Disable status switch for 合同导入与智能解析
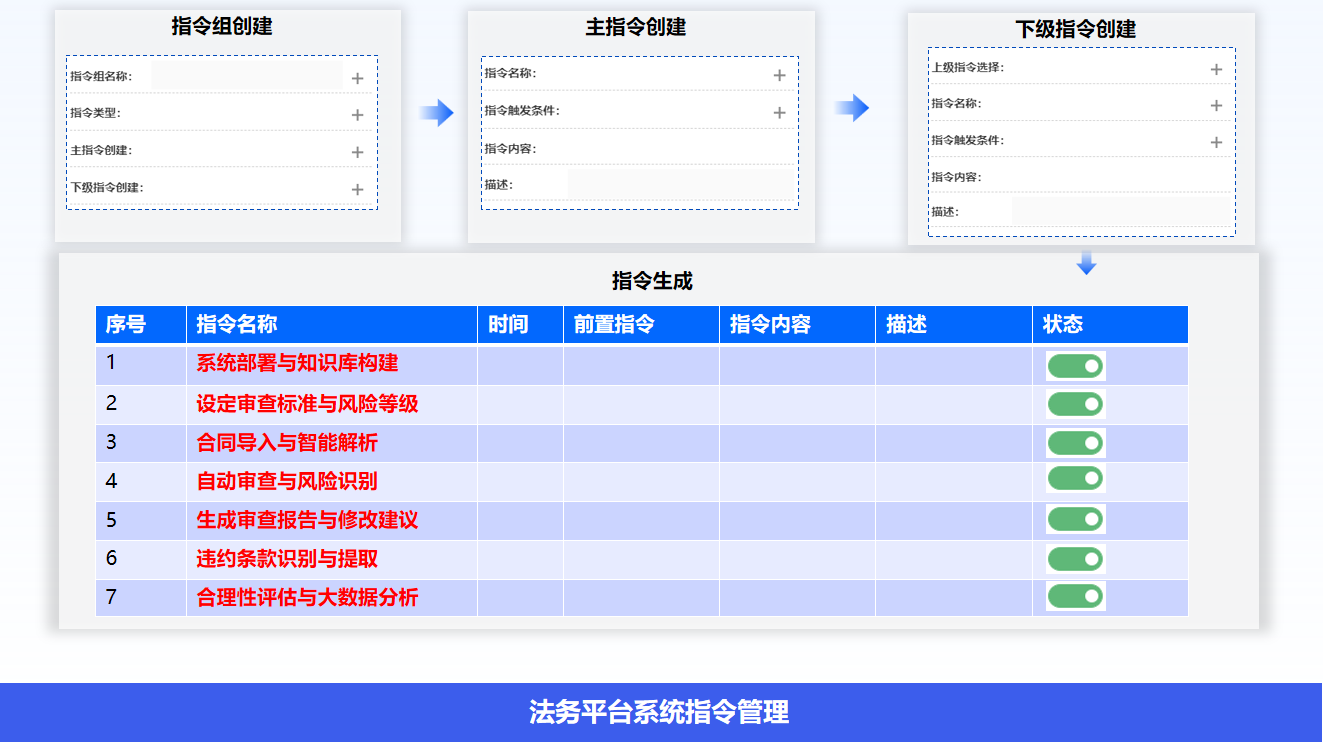 pyautogui.click(x=1075, y=443)
